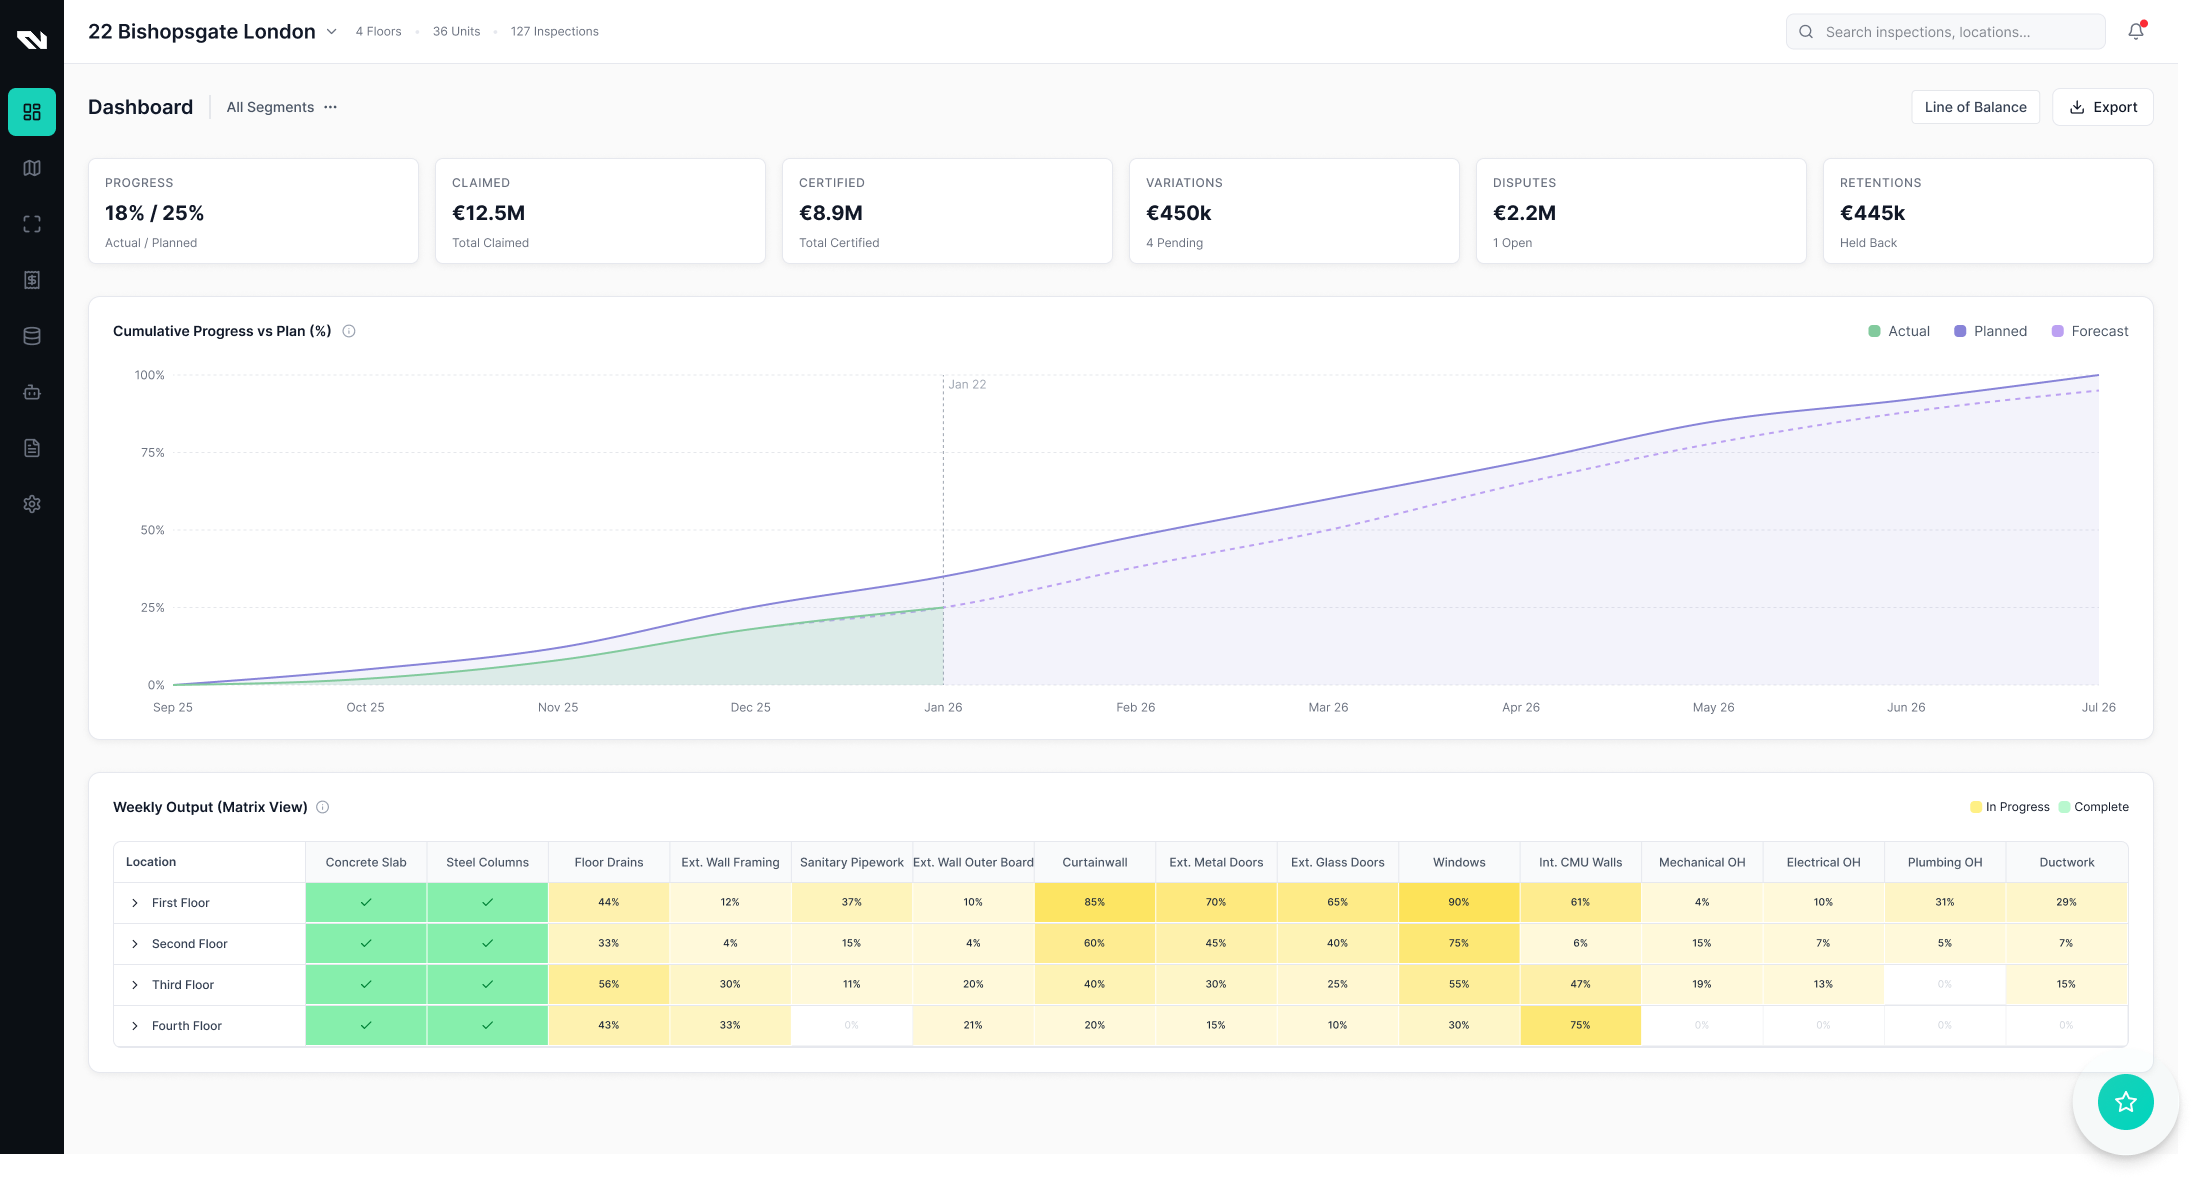Click the scan frame sidebar icon
2192x1178 pixels.
[x=32, y=224]
